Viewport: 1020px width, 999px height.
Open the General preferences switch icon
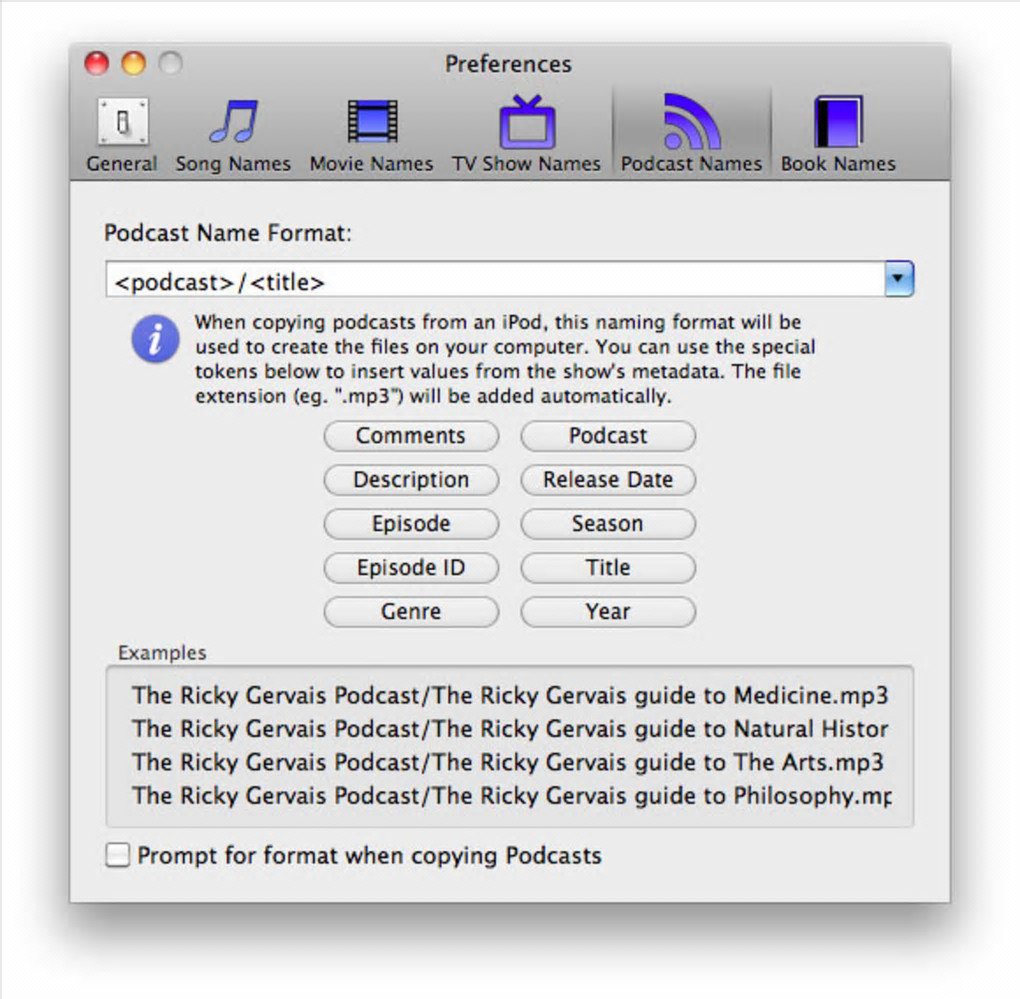(x=123, y=122)
